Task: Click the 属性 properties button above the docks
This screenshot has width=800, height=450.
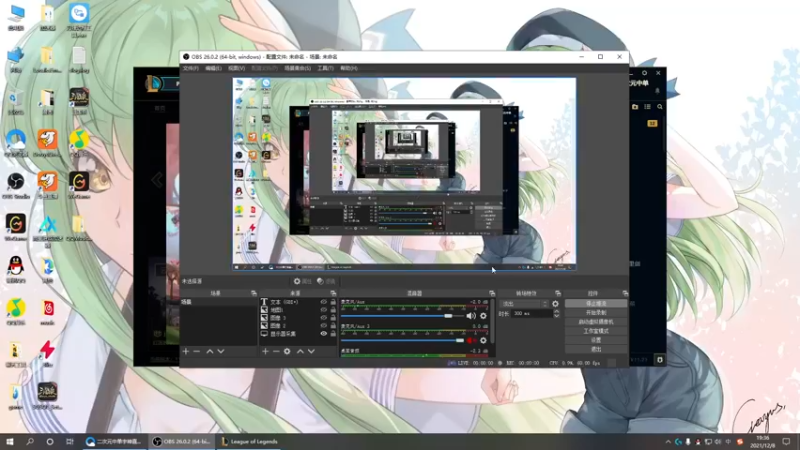Action: (x=303, y=281)
